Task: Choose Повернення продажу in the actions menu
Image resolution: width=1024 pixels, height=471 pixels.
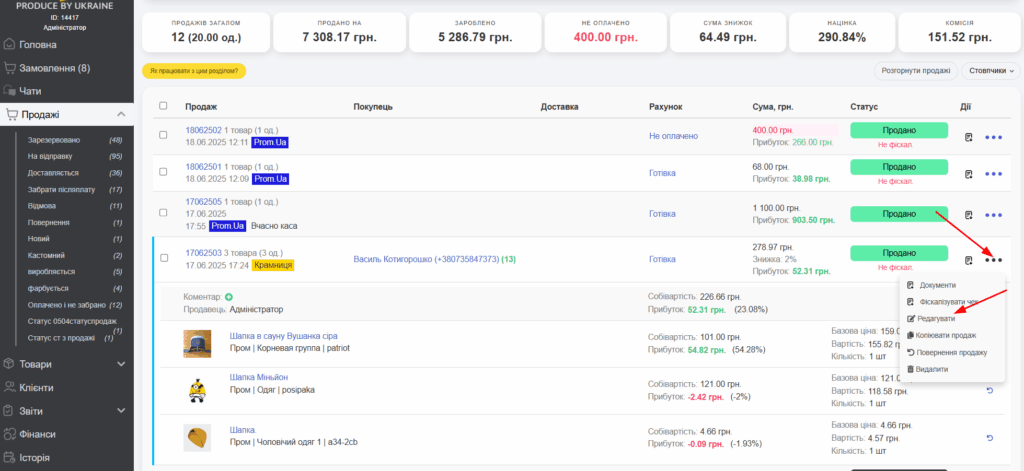Action: click(x=947, y=353)
